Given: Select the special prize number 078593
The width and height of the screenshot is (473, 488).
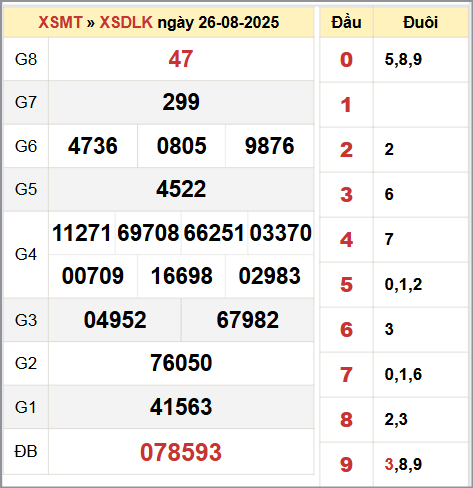Looking at the screenshot, I should coord(181,452).
